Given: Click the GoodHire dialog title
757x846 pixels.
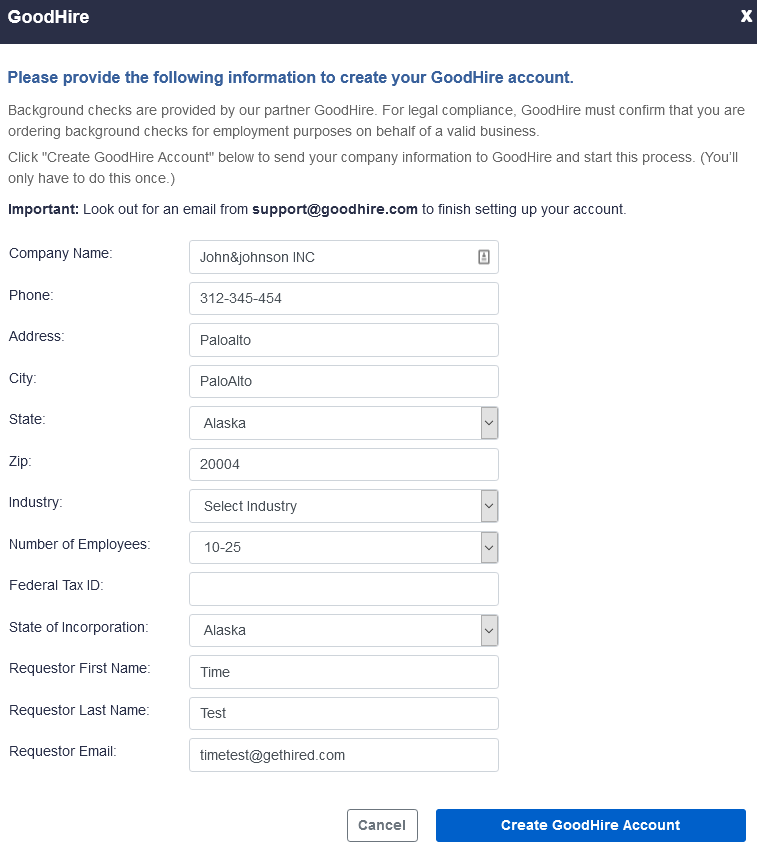Looking at the screenshot, I should (48, 17).
